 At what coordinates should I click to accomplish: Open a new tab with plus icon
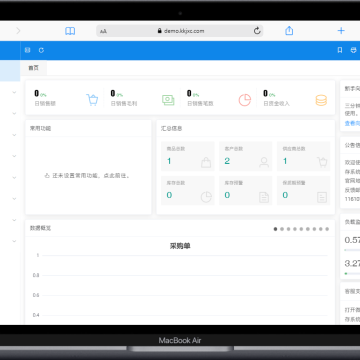coord(341,31)
